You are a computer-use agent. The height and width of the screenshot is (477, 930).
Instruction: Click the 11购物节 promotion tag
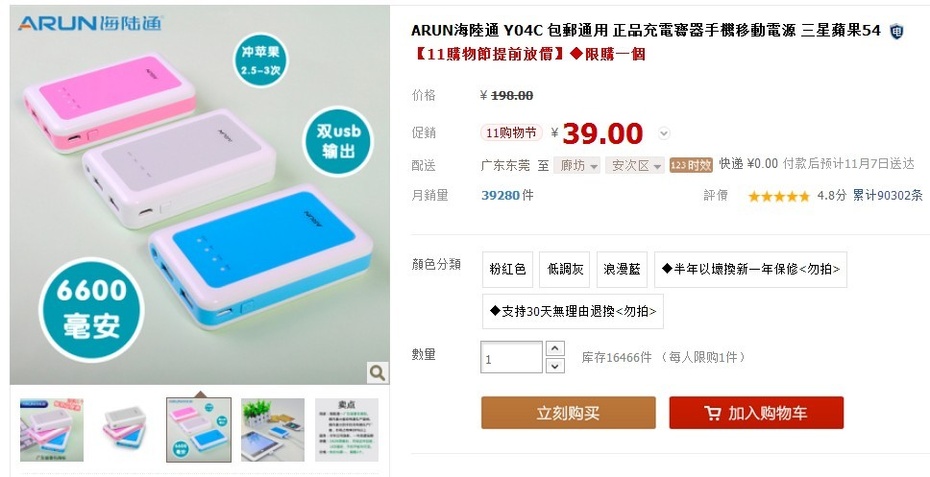tap(511, 133)
